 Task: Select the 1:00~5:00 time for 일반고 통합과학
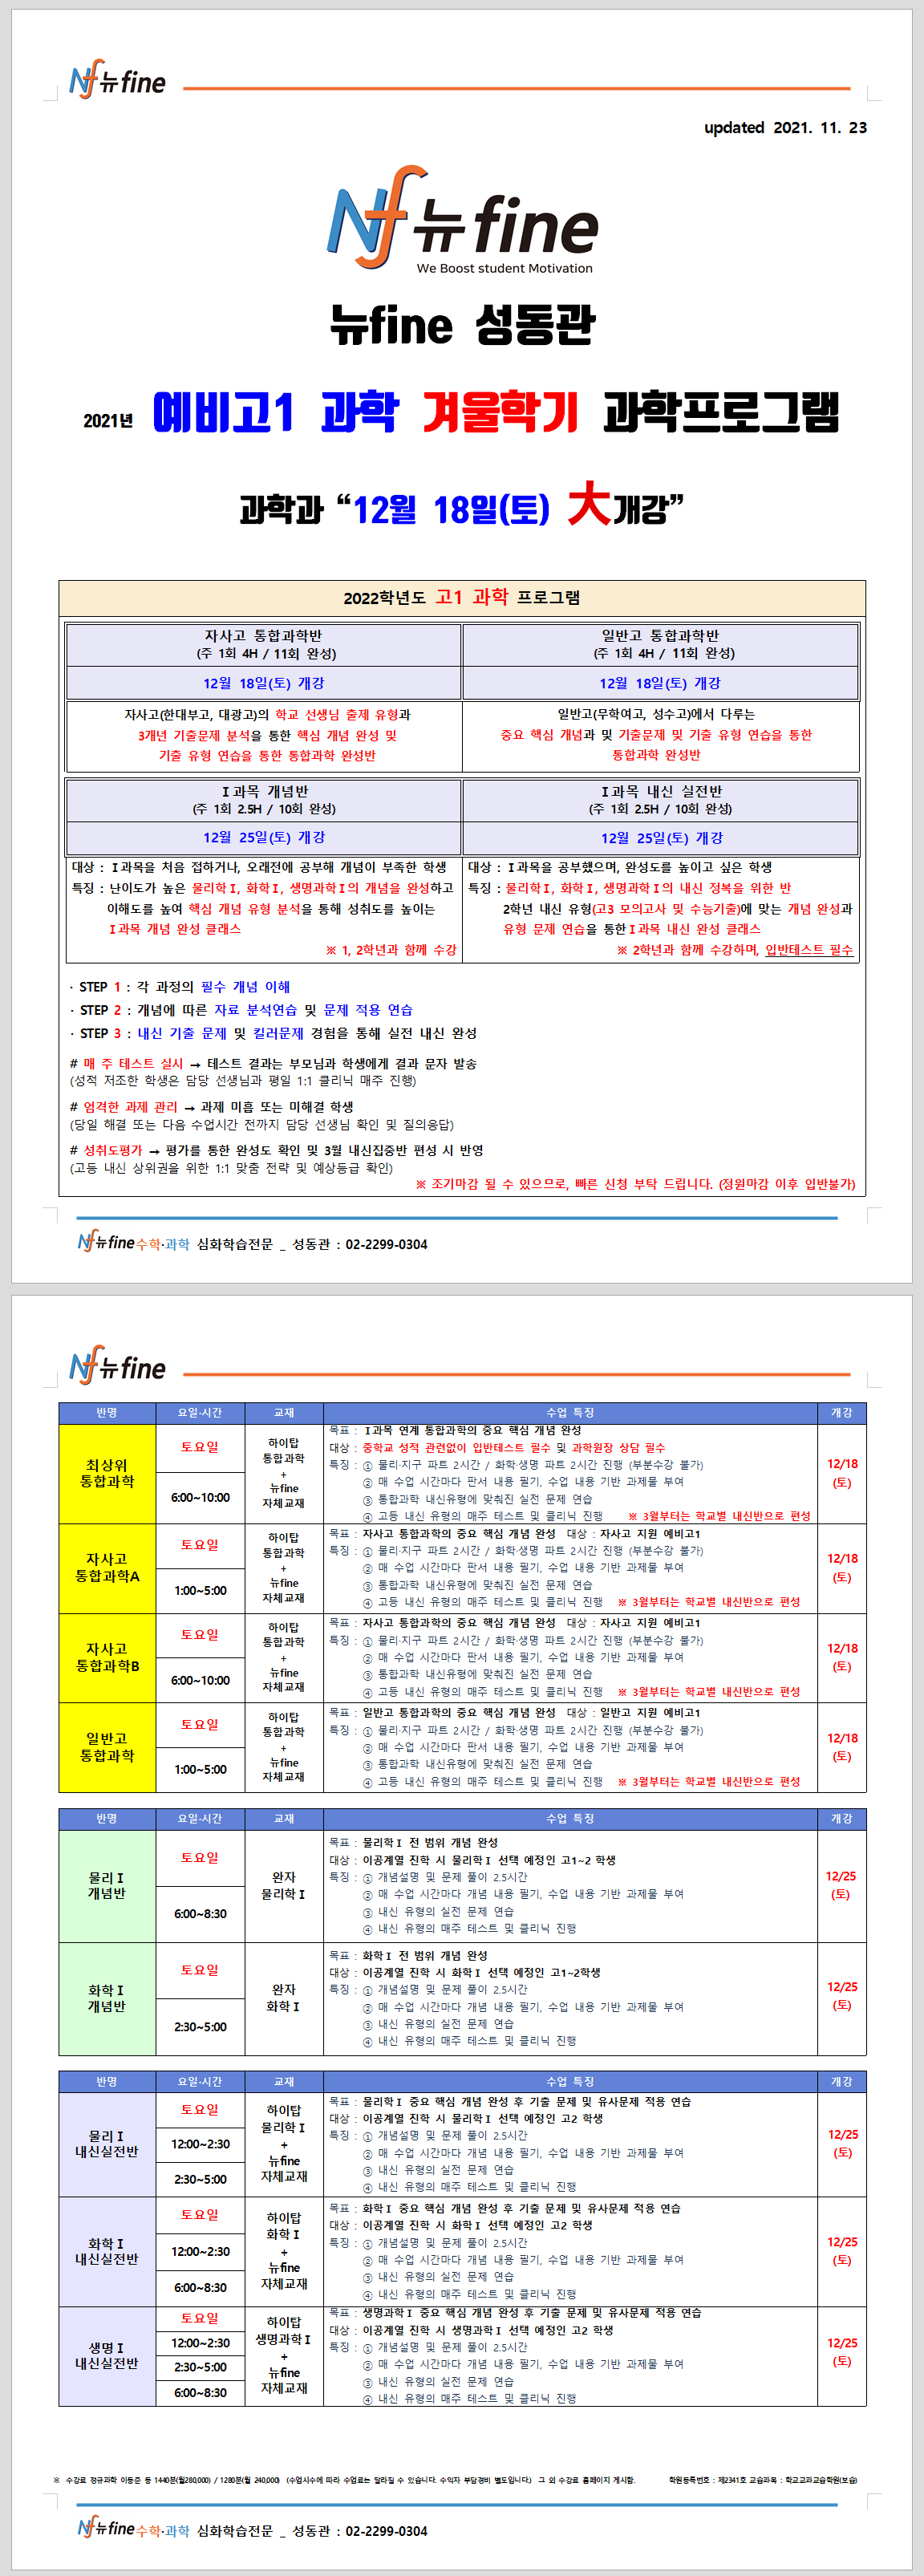pyautogui.click(x=200, y=1769)
